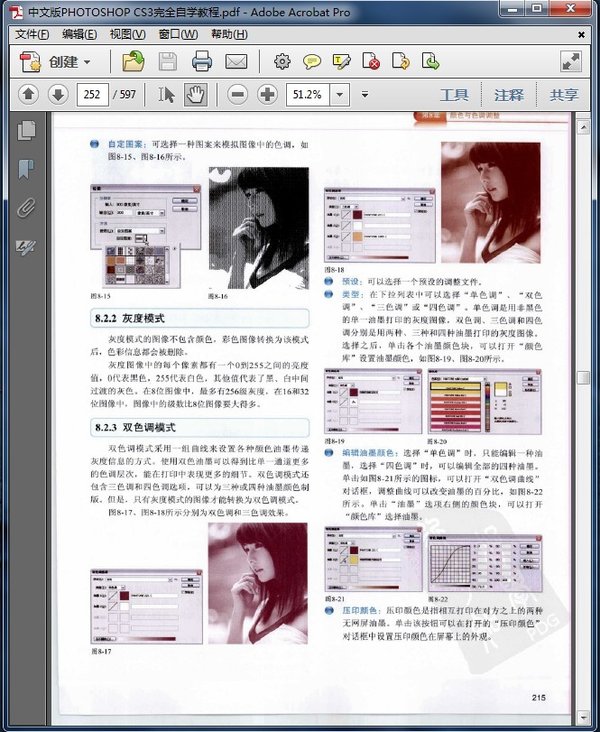Click the curve dialog figure 图8-22
This screenshot has height=732, width=600.
click(485, 563)
